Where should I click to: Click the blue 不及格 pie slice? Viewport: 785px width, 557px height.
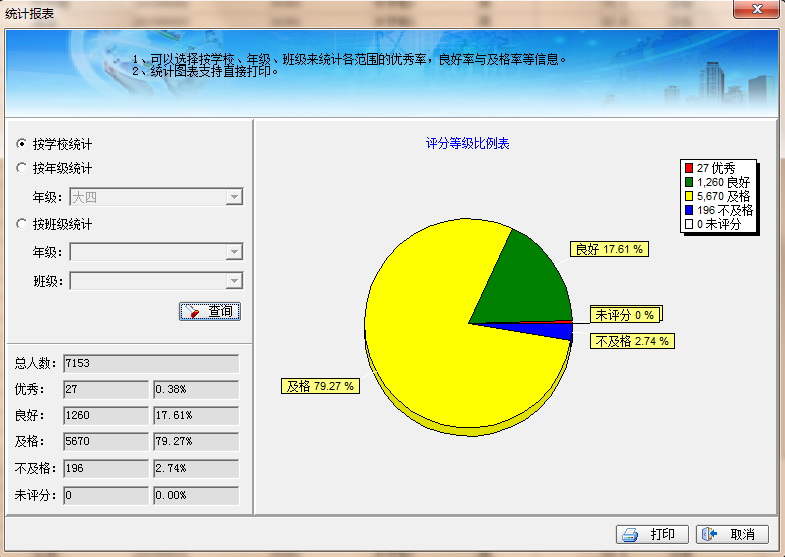point(551,331)
